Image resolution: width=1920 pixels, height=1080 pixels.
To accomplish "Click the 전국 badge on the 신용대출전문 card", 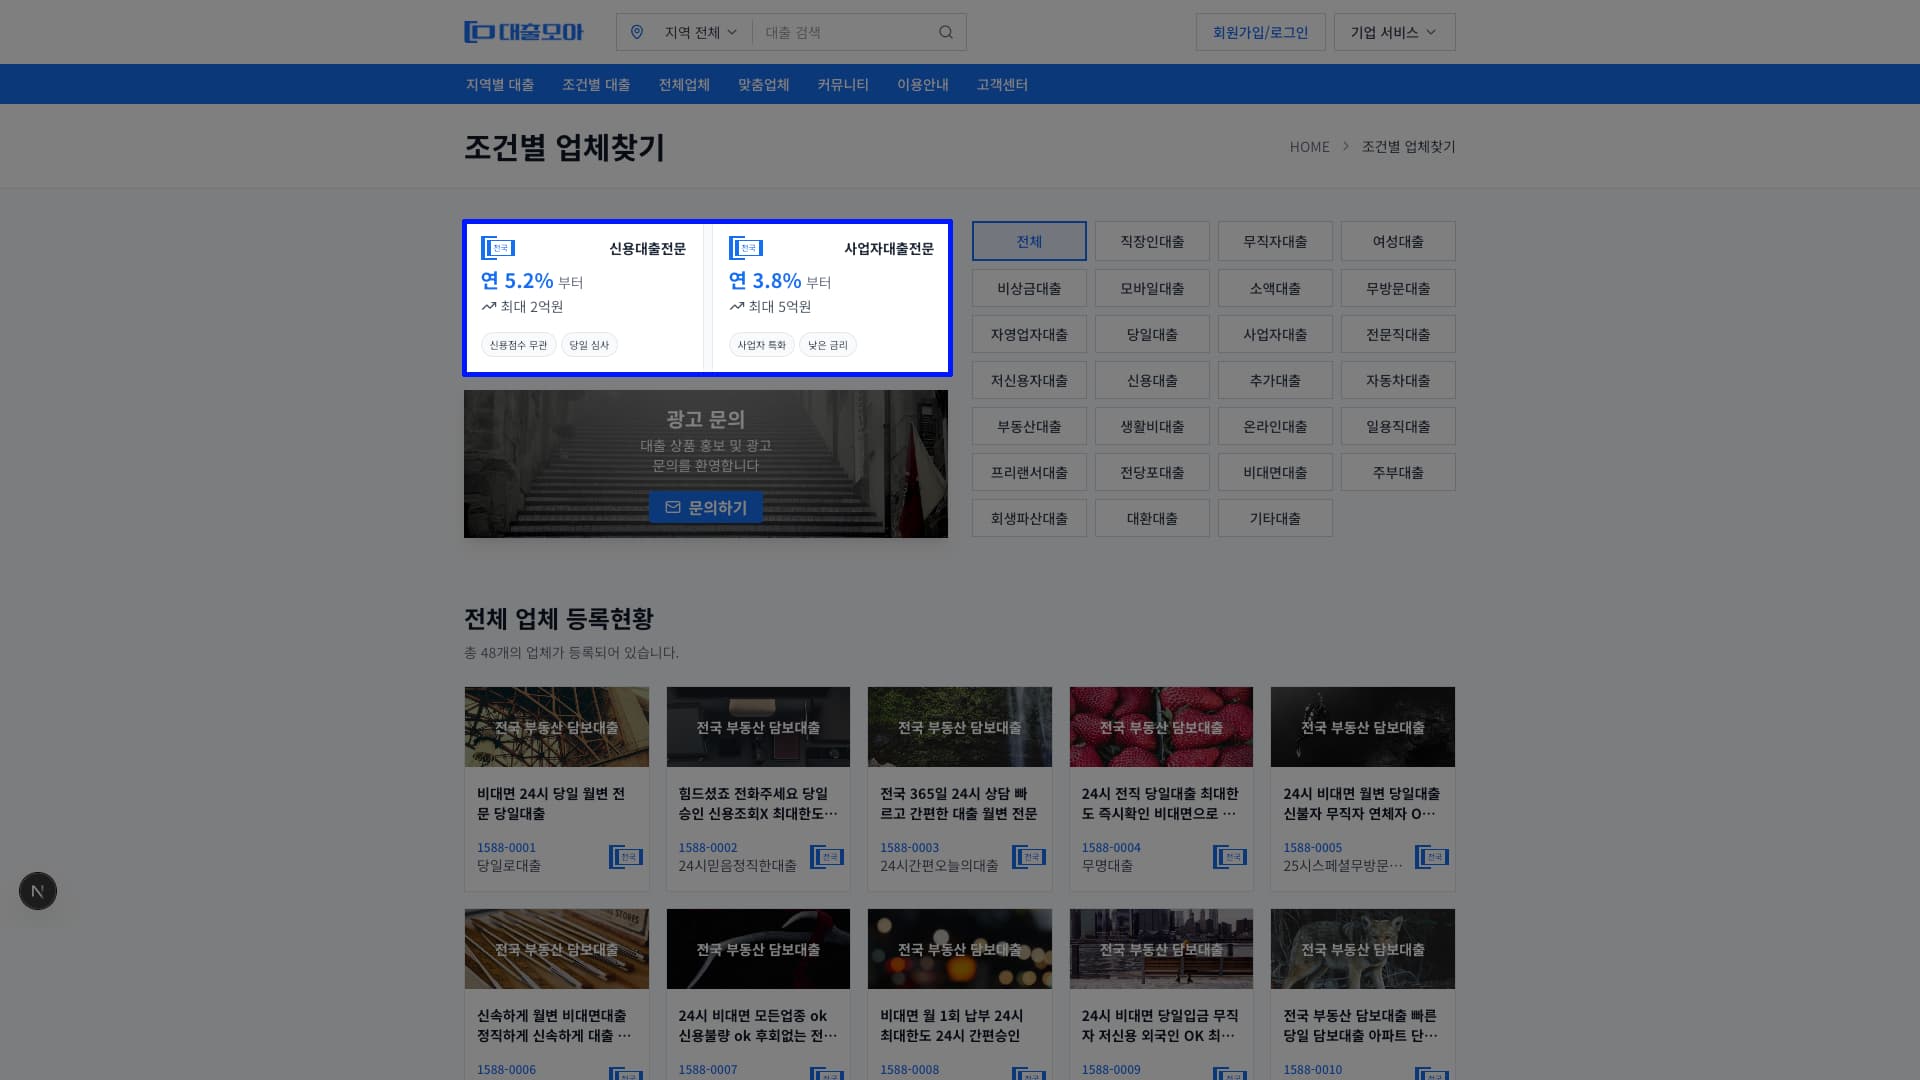I will coord(499,248).
